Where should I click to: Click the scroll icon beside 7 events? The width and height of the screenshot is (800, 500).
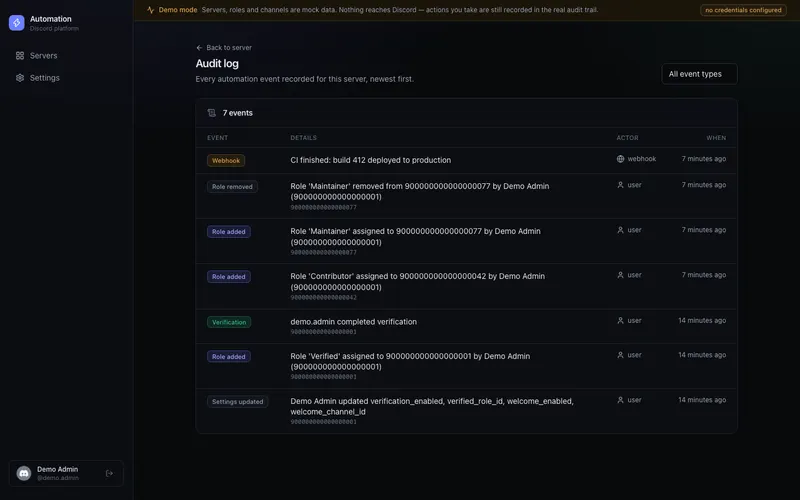pos(212,113)
